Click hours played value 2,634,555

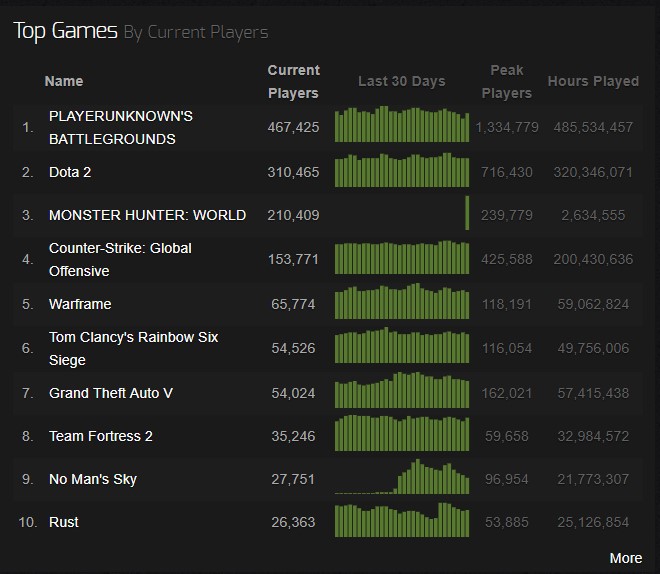(x=593, y=215)
